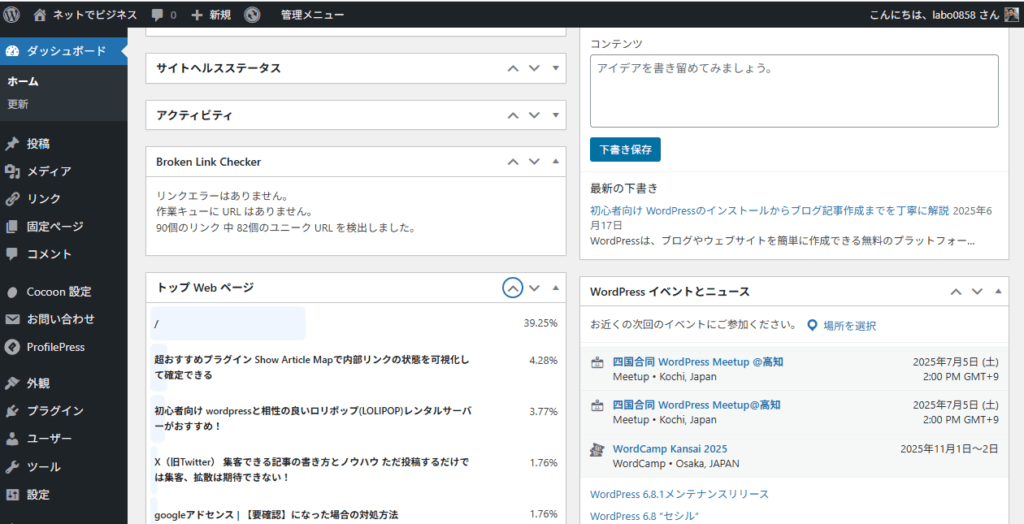Click the WordCamp icon beside Kansai 2025
This screenshot has width=1024, height=524.
(597, 450)
